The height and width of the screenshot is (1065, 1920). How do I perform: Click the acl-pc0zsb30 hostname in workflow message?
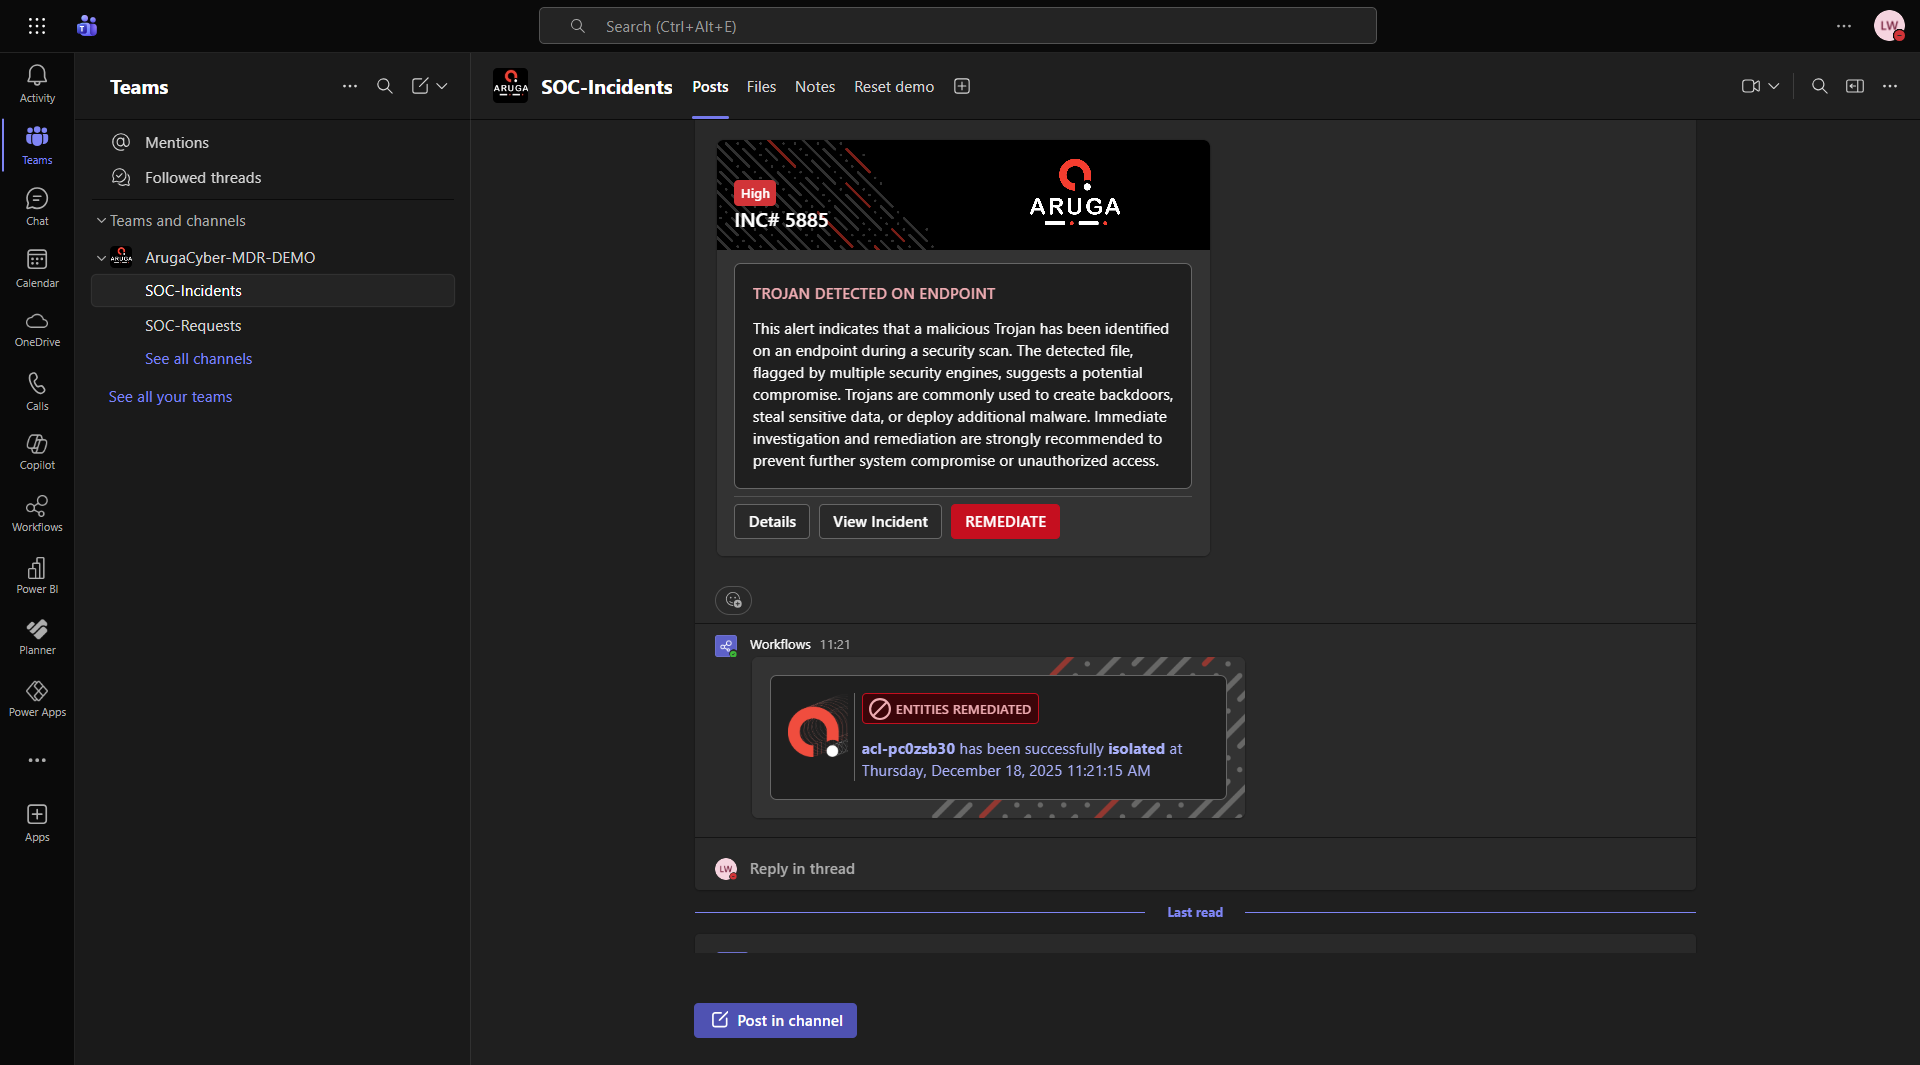click(x=908, y=749)
